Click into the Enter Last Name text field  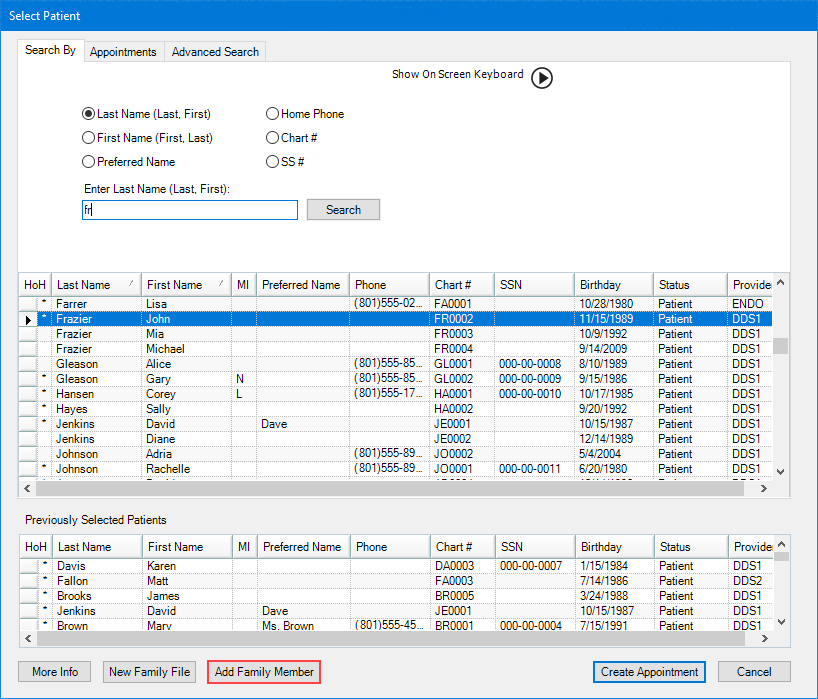[x=190, y=210]
